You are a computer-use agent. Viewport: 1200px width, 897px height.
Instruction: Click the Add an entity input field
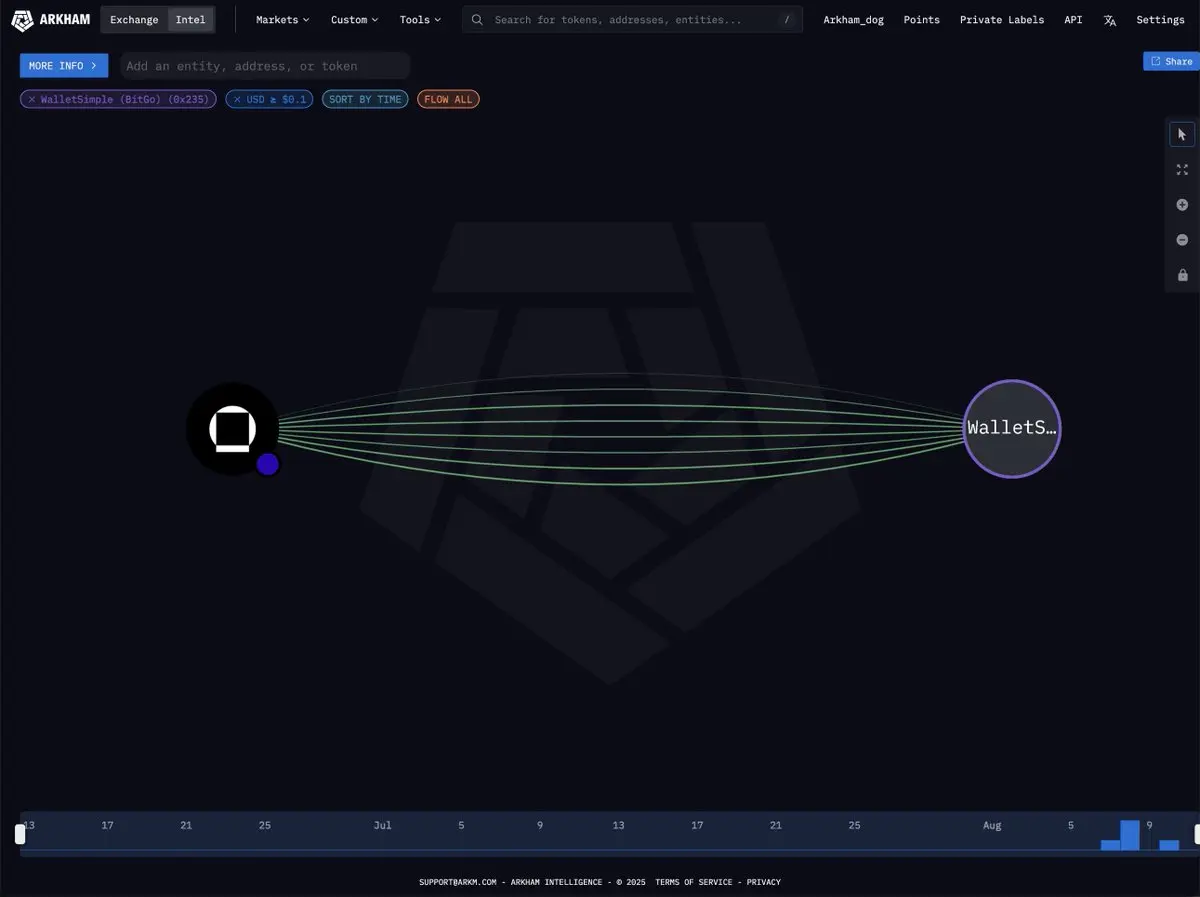(265, 66)
